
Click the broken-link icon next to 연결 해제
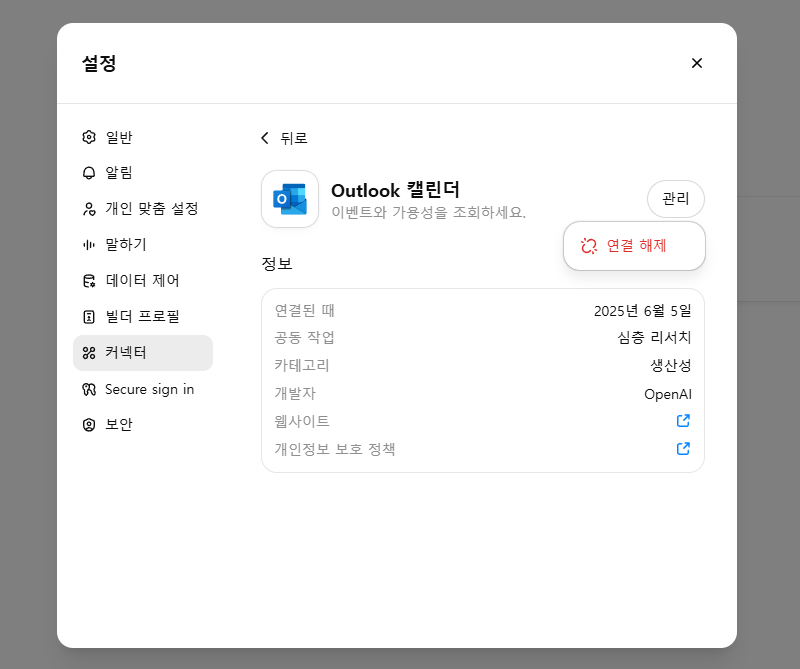[x=589, y=246]
